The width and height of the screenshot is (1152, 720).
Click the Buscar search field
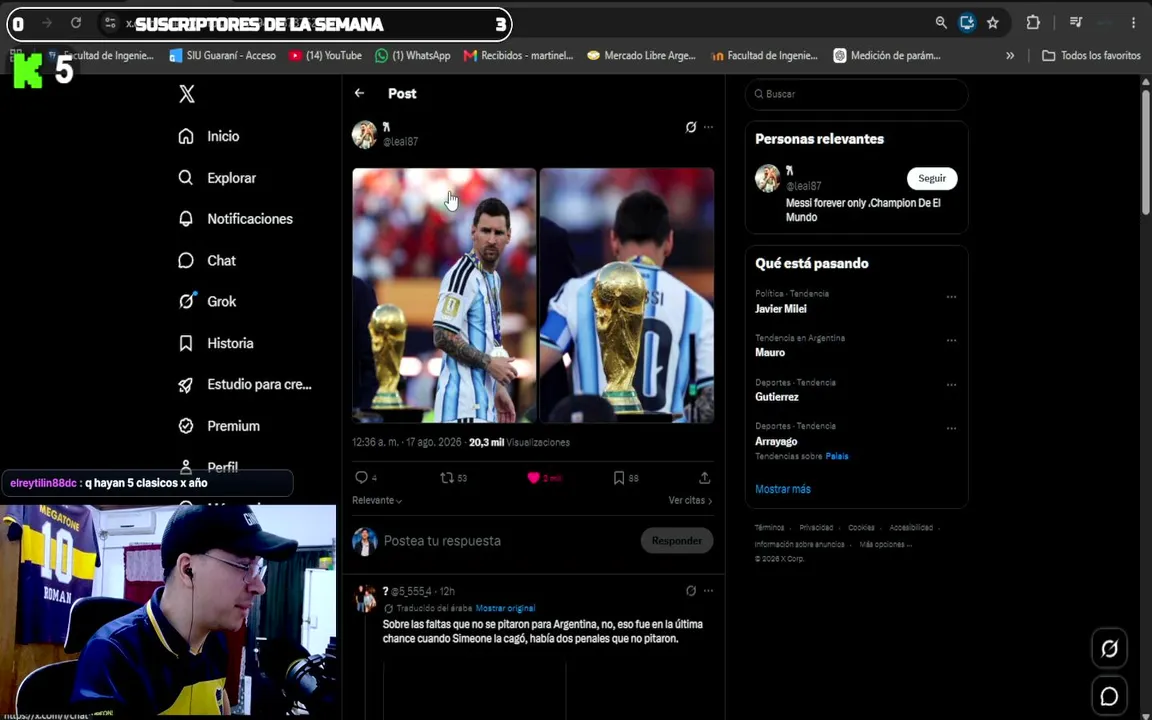857,94
